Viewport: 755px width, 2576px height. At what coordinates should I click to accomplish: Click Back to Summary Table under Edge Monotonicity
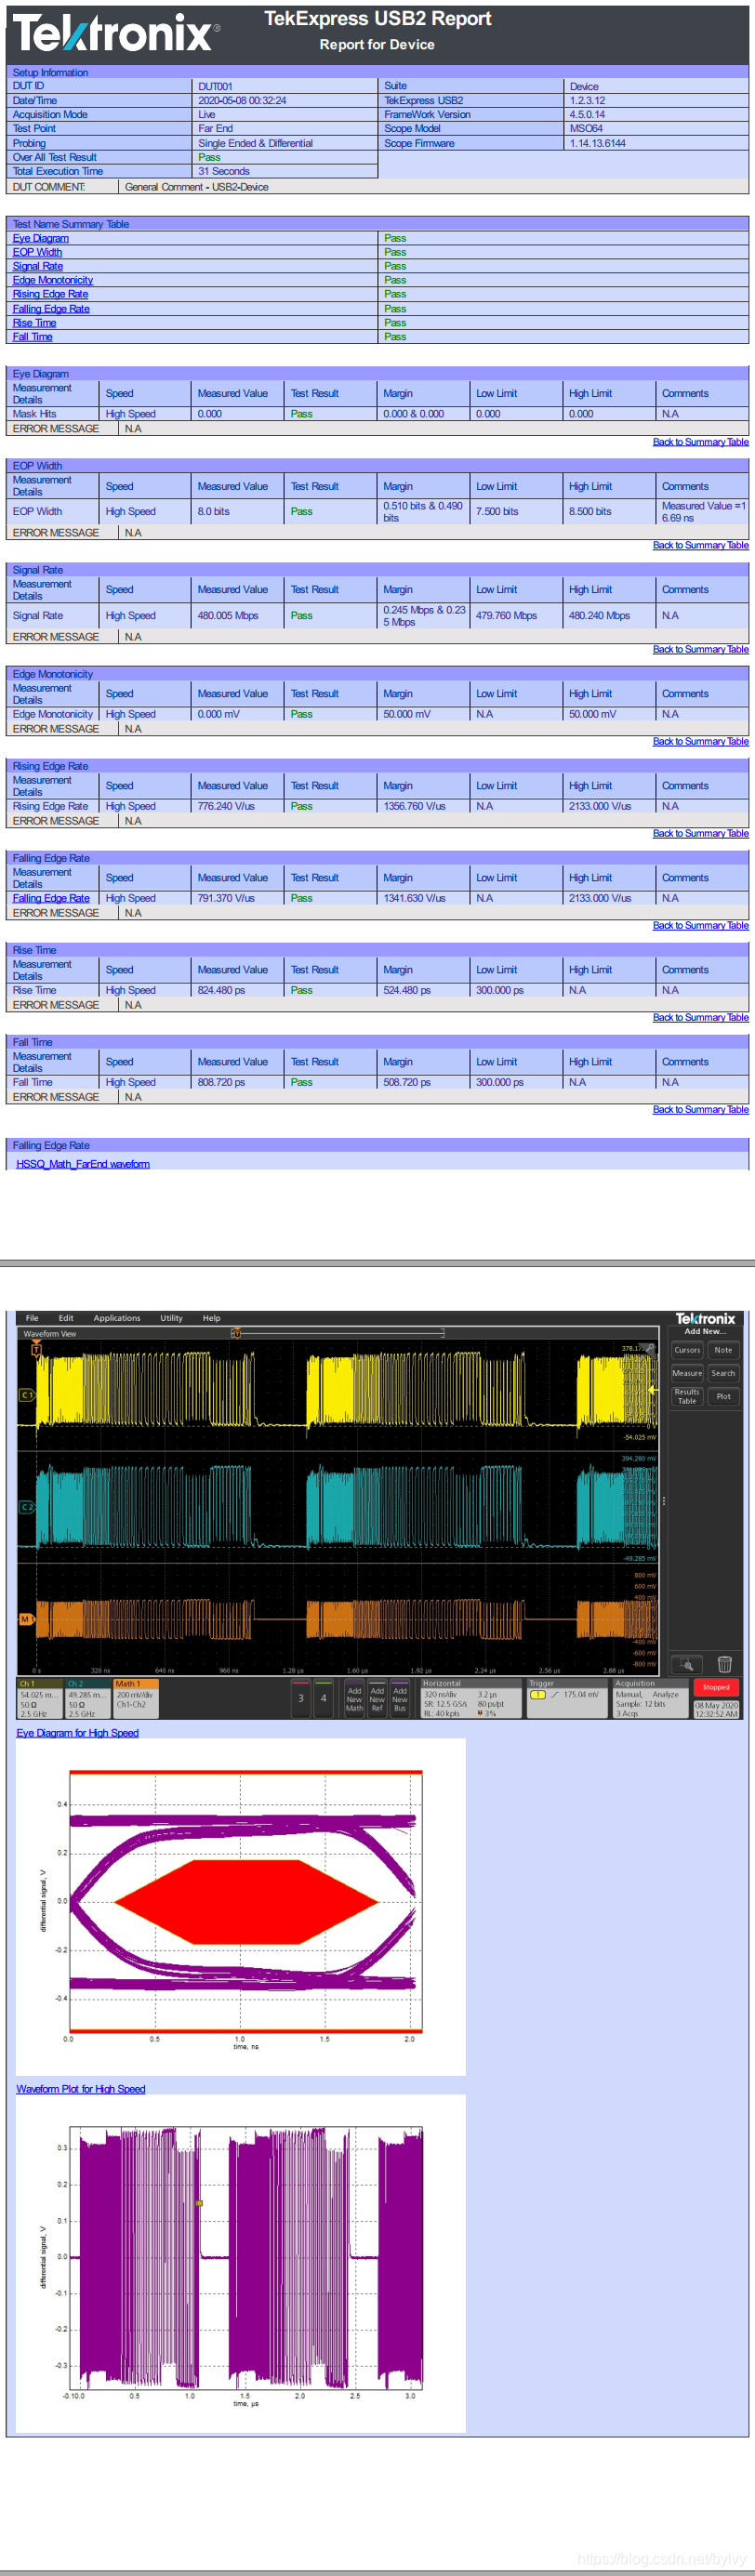tap(700, 741)
